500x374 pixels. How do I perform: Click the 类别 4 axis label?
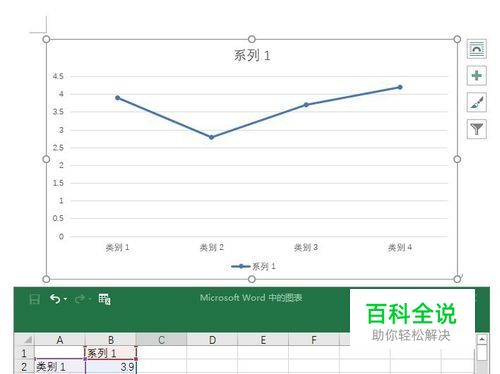[400, 247]
